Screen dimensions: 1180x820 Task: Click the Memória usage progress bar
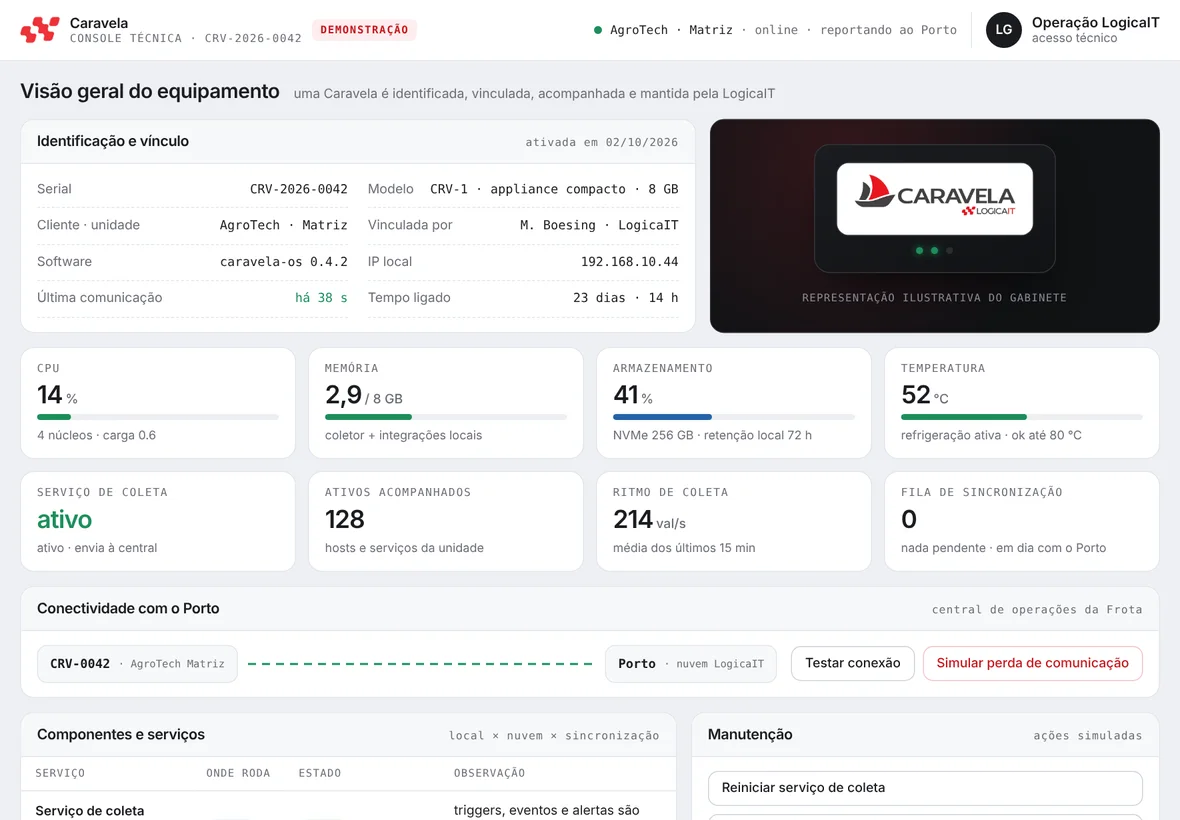coord(446,417)
